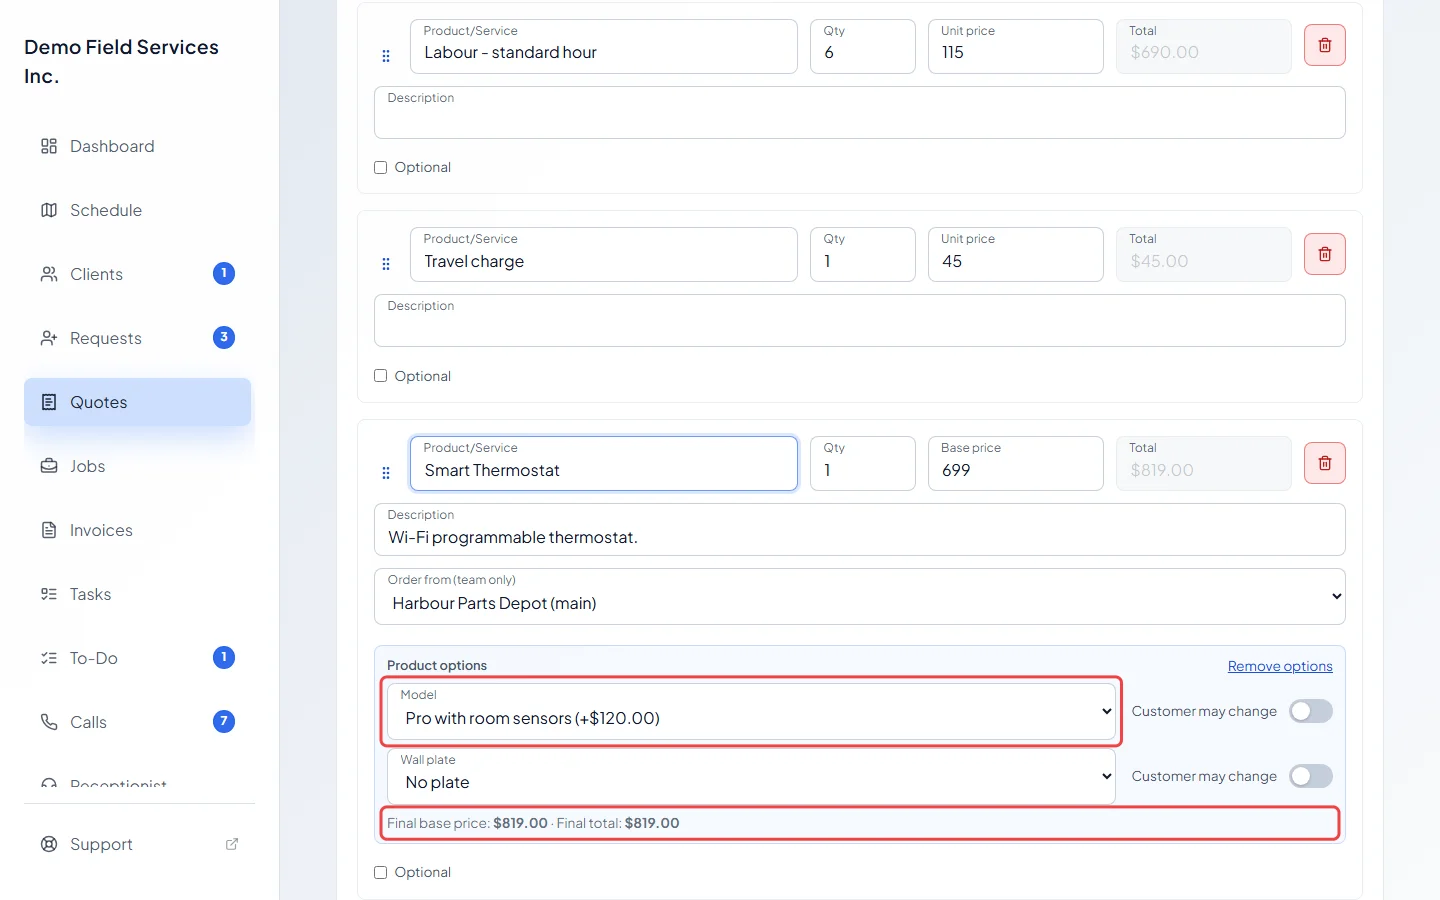Click the Travel charge Description field

tap(860, 320)
